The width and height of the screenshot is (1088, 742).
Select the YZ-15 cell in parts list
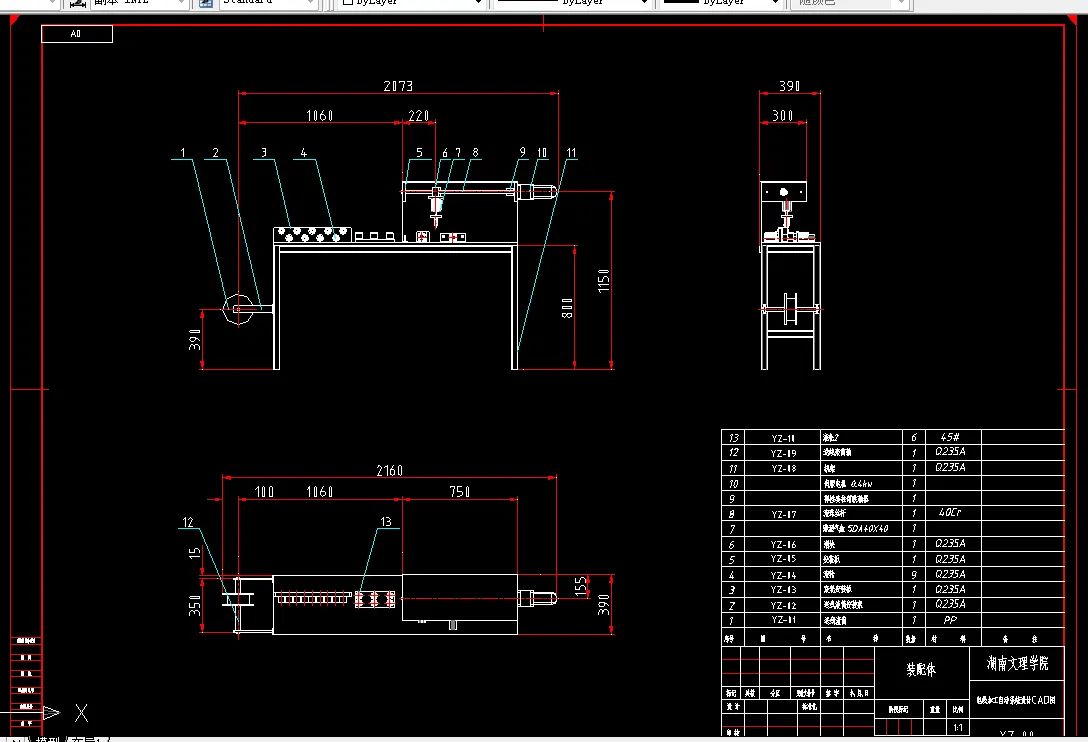[x=783, y=559]
